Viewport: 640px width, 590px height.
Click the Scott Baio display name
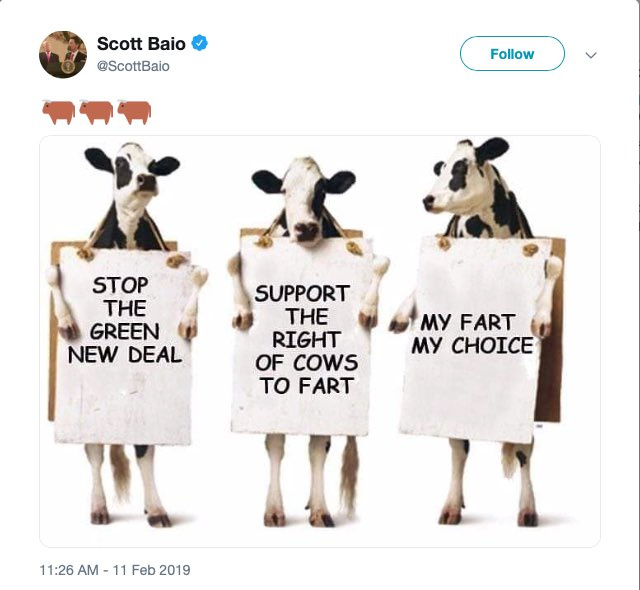coord(141,43)
